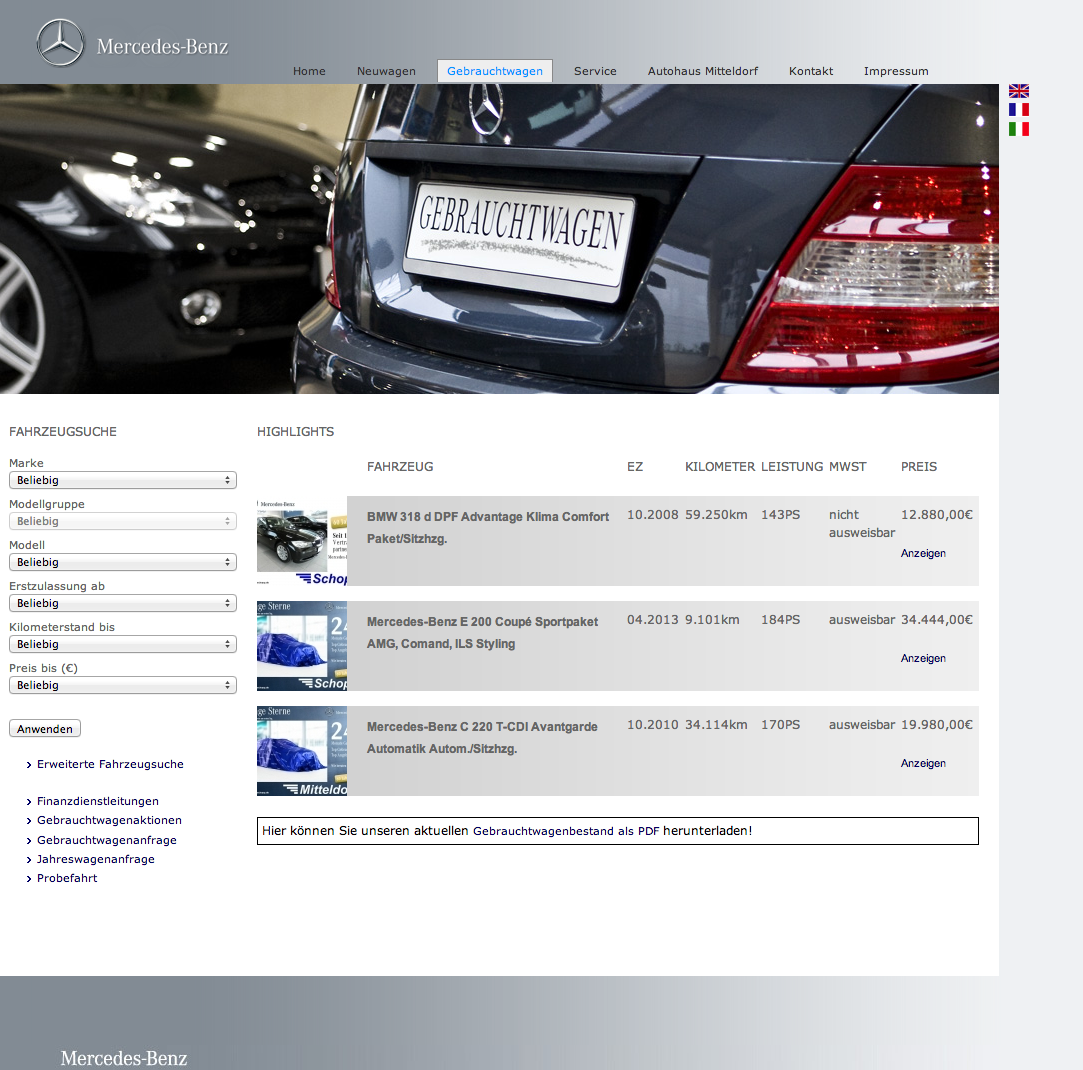Open the Preis bis (€) dropdown

[x=123, y=685]
